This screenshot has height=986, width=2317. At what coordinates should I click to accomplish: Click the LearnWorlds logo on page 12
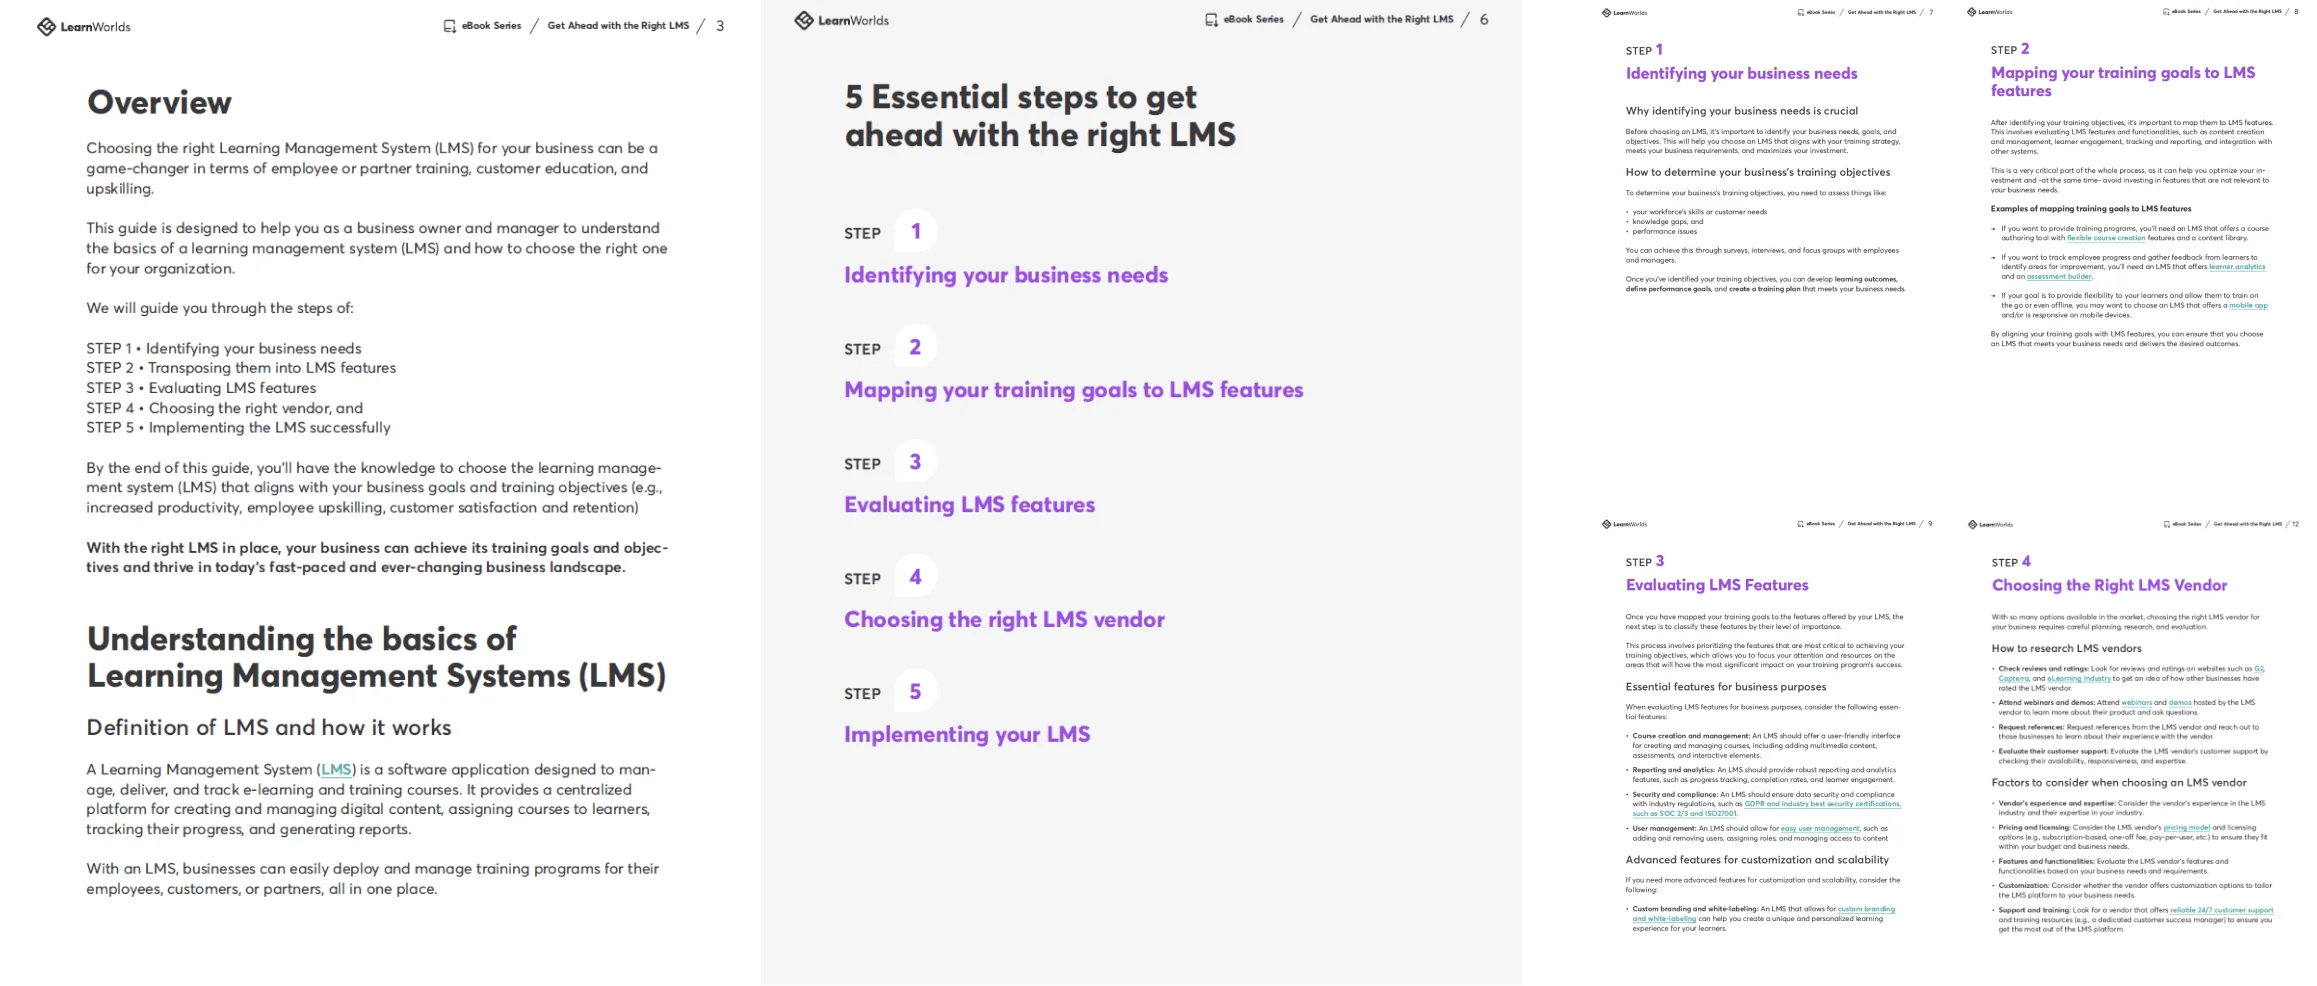[1990, 524]
